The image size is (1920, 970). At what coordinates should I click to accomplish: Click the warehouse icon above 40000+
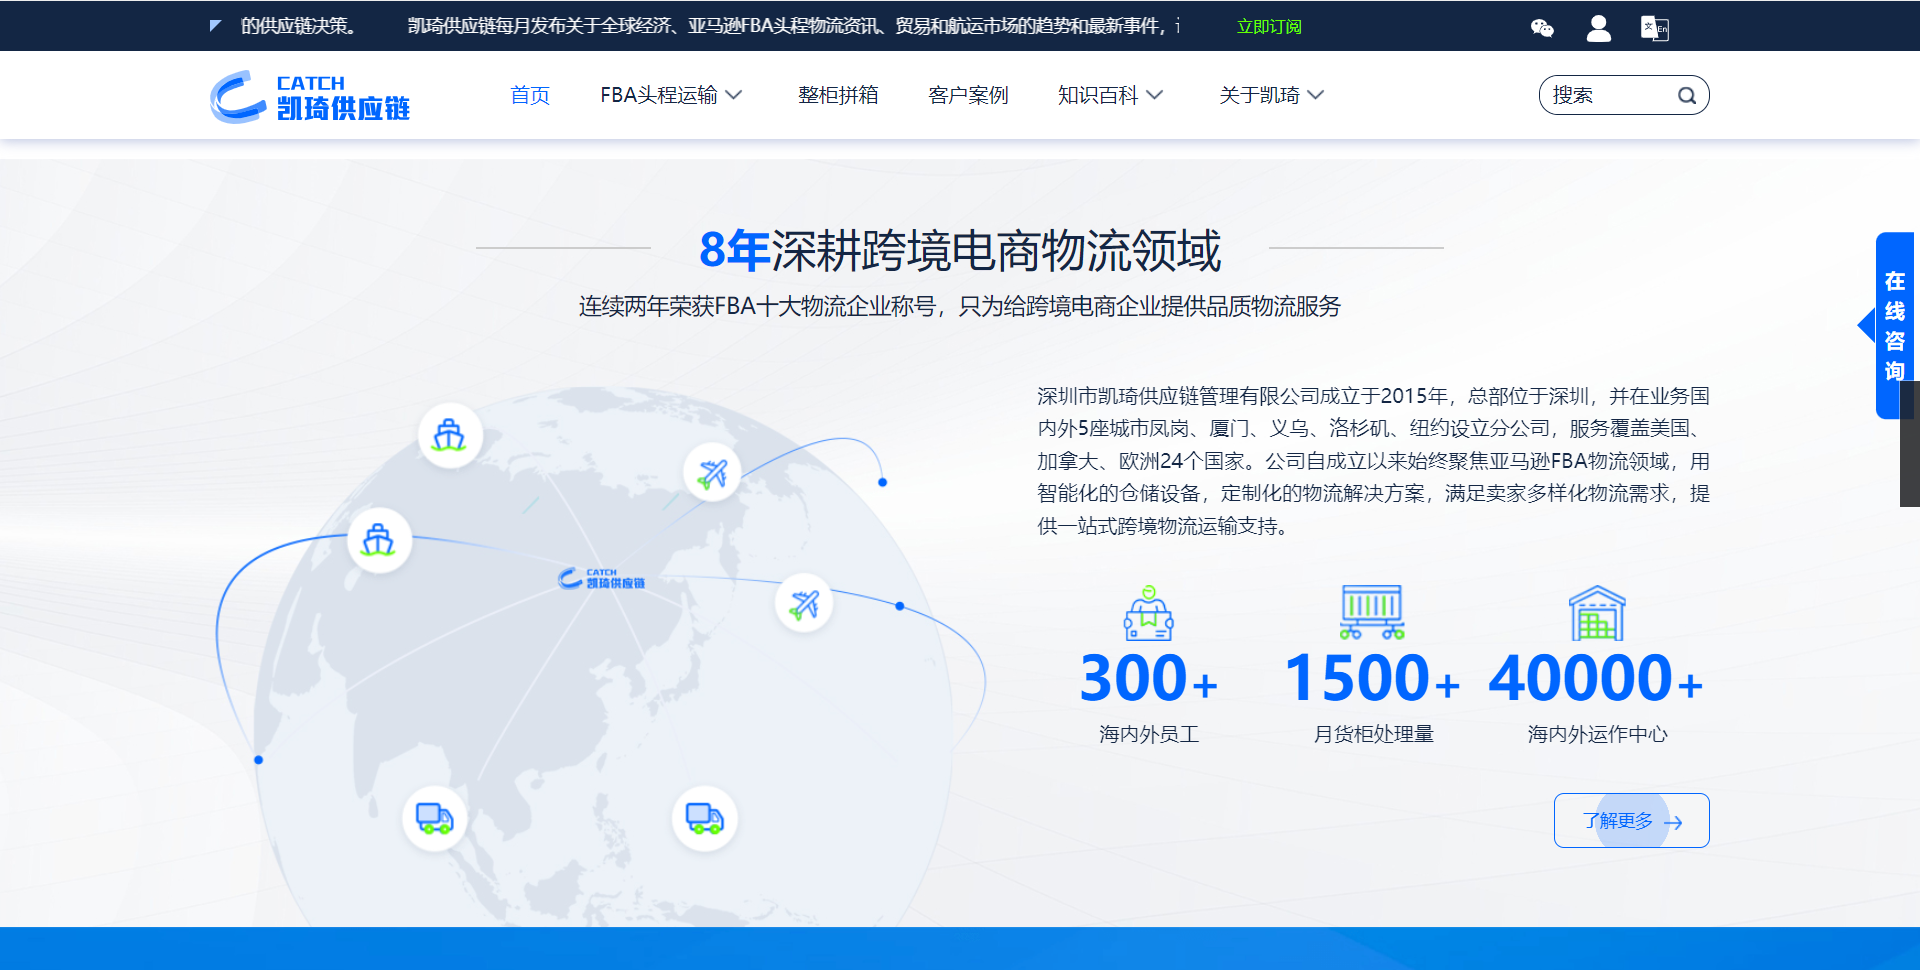[1597, 613]
